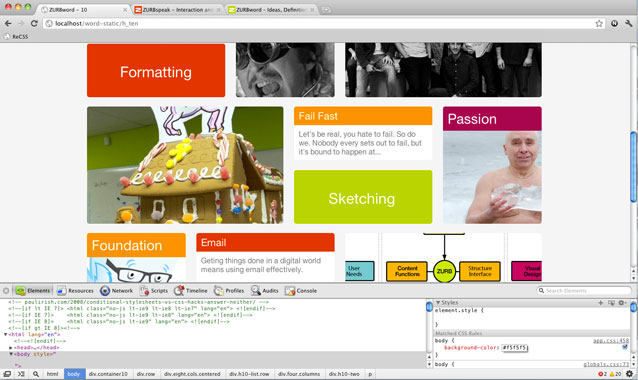The width and height of the screenshot is (638, 380).
Task: Reload the page
Action: coord(34,24)
